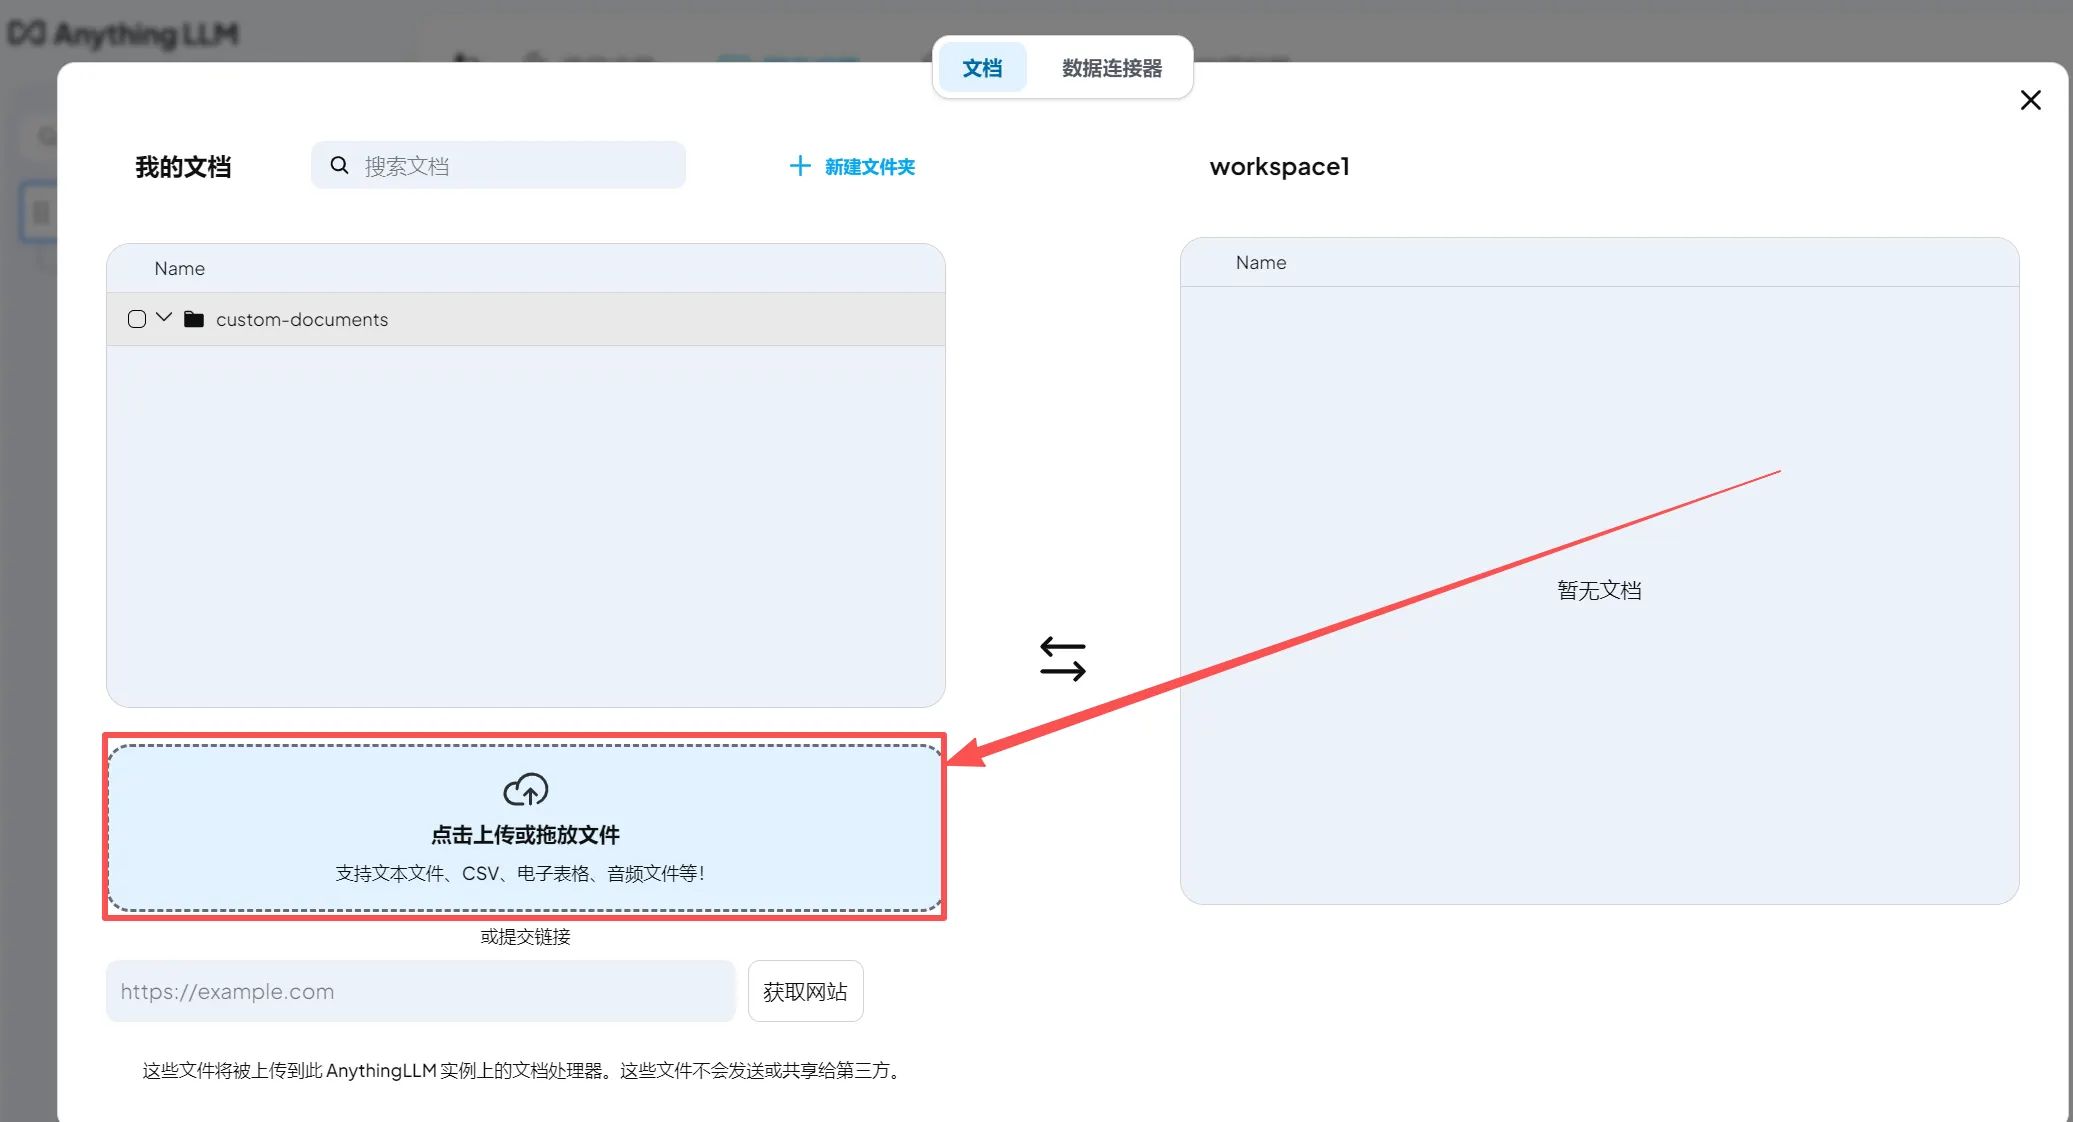Viewport: 2073px width, 1122px height.
Task: Check the custom-documents folder checkbox
Action: [137, 319]
